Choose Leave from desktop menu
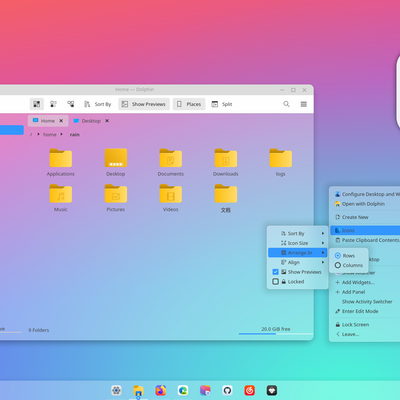Viewport: 400px width, 400px height. 366,334
